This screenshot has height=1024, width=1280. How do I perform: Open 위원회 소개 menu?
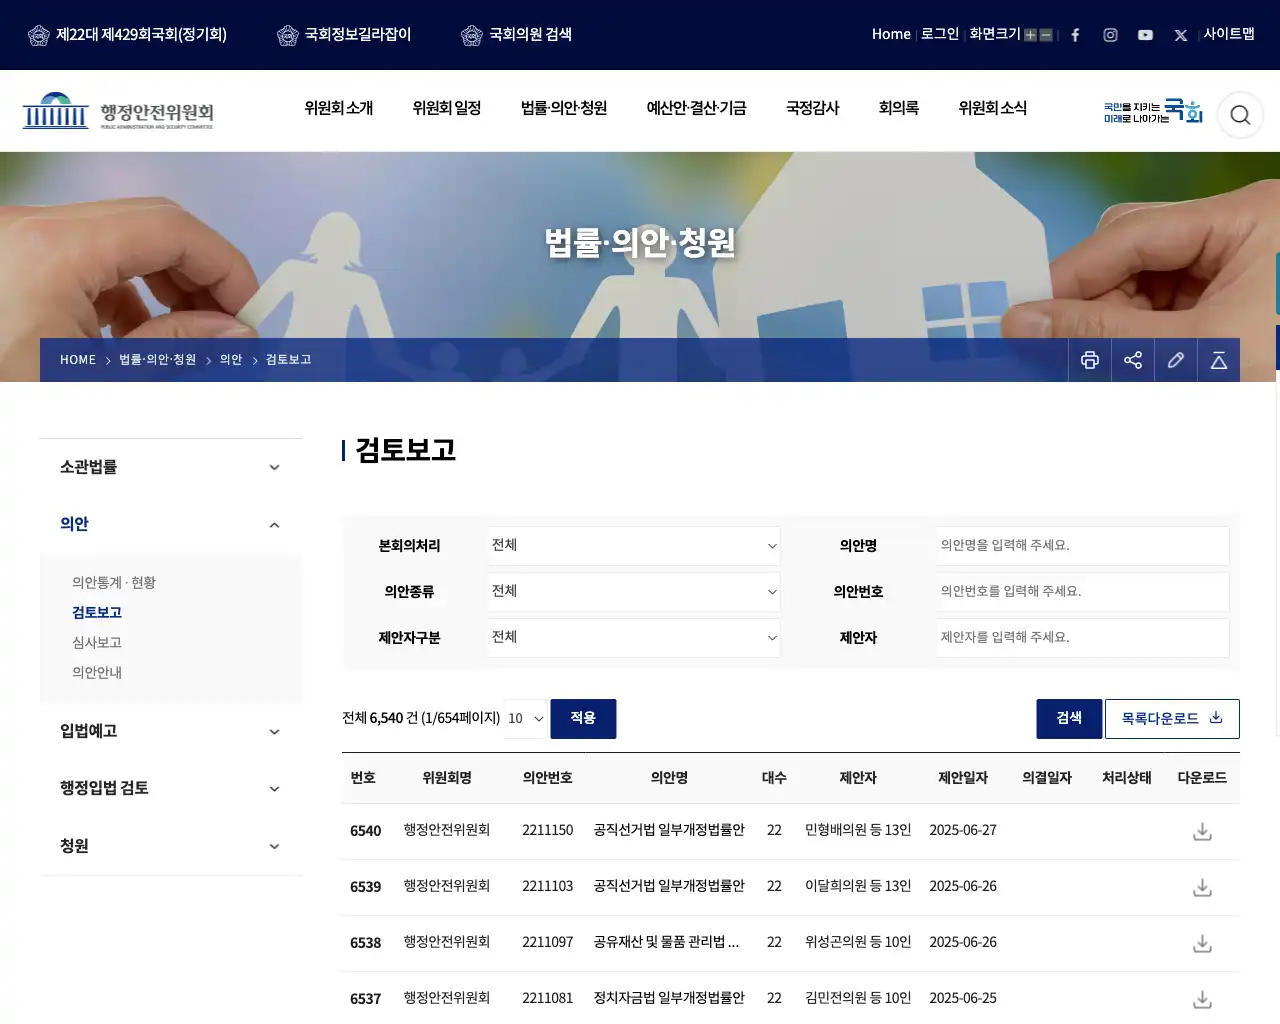click(339, 108)
